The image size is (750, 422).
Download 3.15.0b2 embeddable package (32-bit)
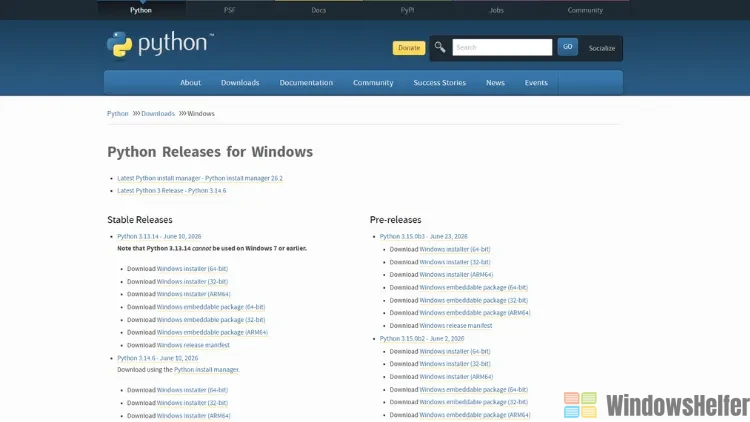point(474,402)
